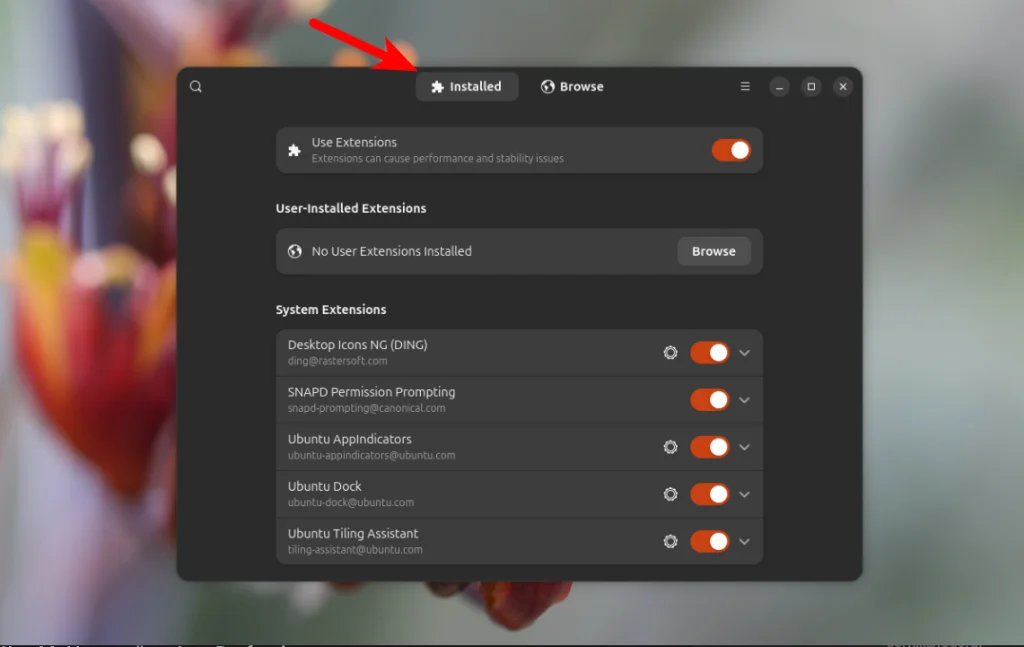The height and width of the screenshot is (647, 1024).
Task: Expand Ubuntu AppIndicators details
Action: (x=744, y=447)
